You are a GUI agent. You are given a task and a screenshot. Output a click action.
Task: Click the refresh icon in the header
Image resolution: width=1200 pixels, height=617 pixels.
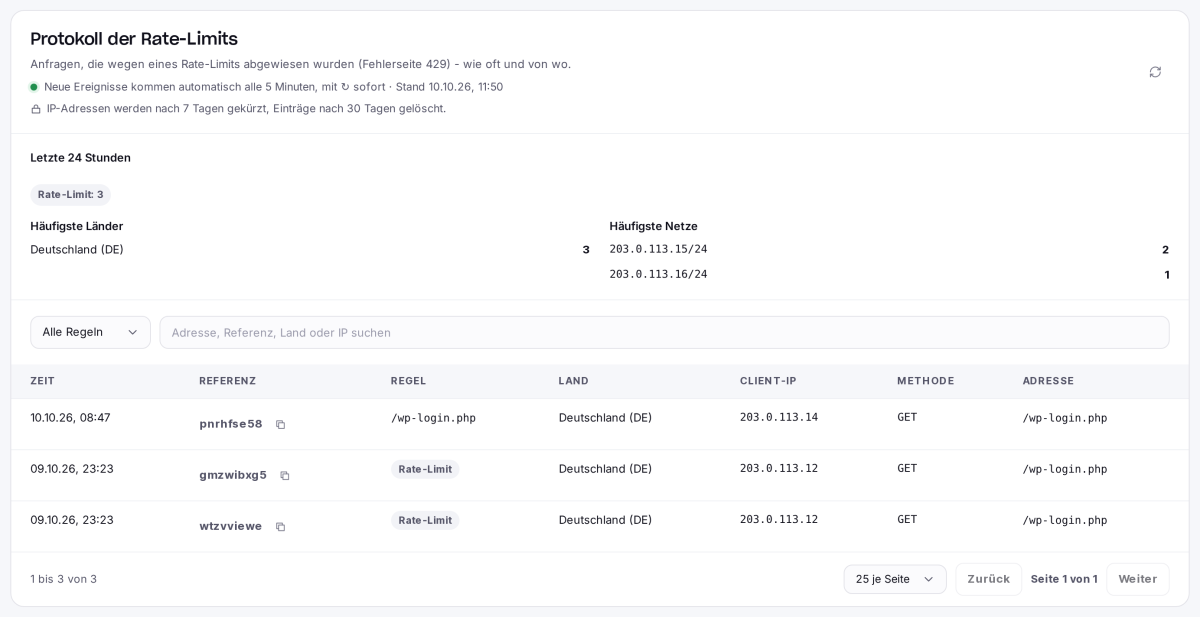1155,72
